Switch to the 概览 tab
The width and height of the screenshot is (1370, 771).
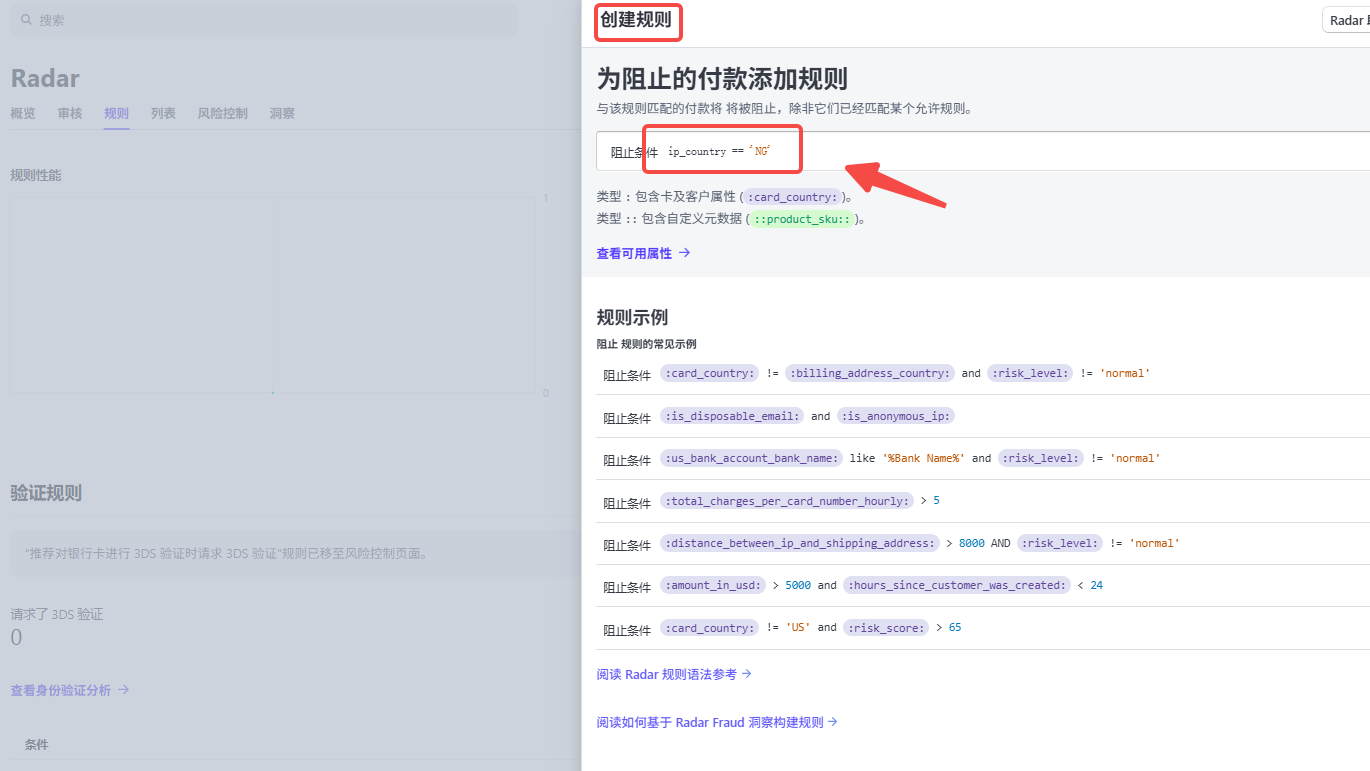[x=22, y=113]
